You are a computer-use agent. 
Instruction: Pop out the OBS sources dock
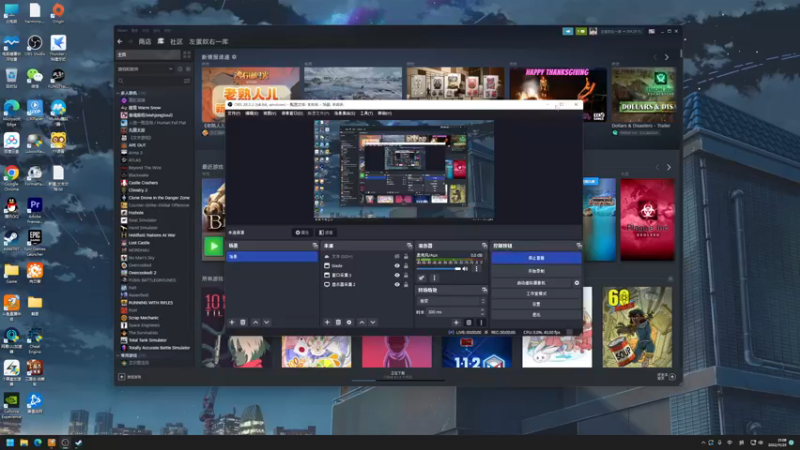[x=409, y=246]
